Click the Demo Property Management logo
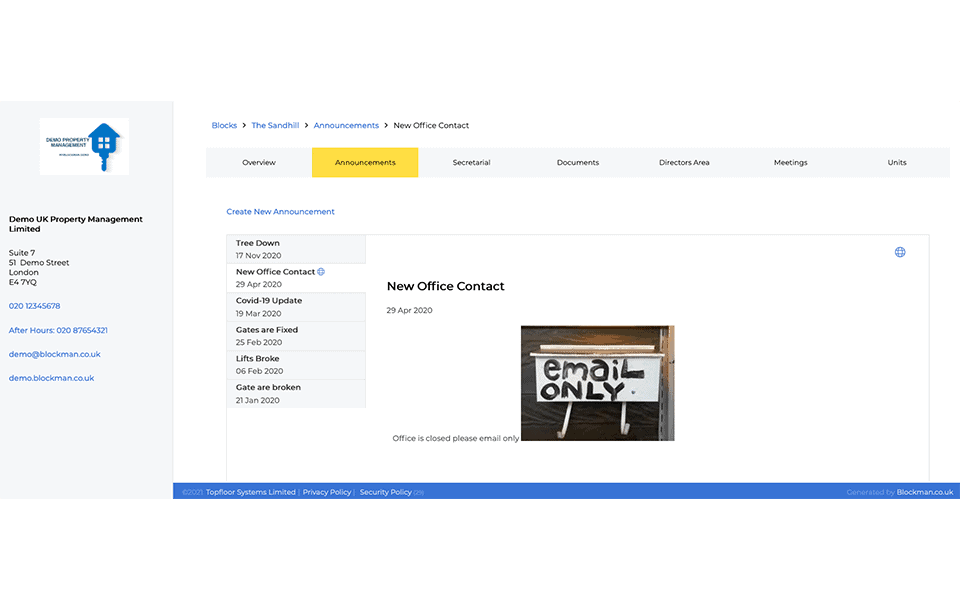Viewport: 960px width, 600px height. (84, 146)
